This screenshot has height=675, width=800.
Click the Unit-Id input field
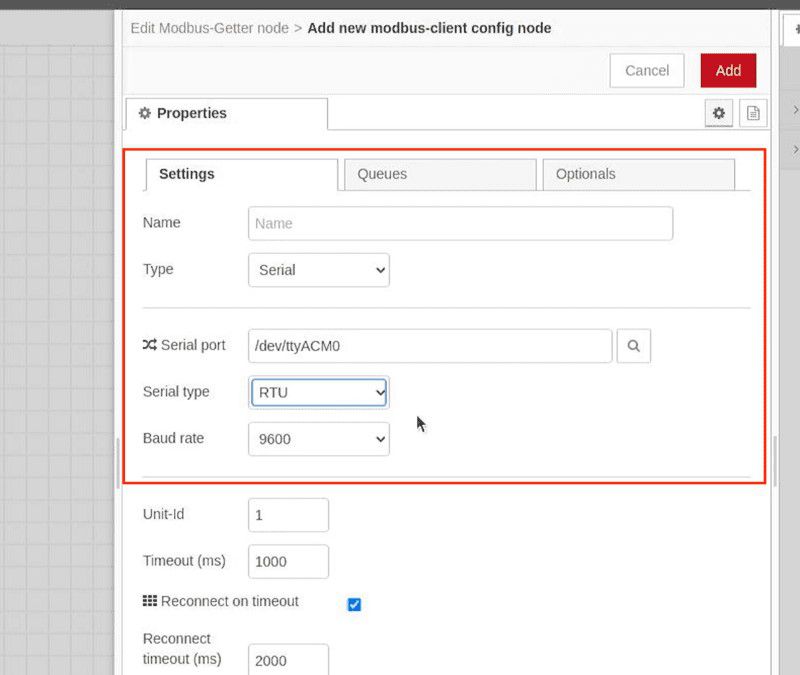click(288, 515)
